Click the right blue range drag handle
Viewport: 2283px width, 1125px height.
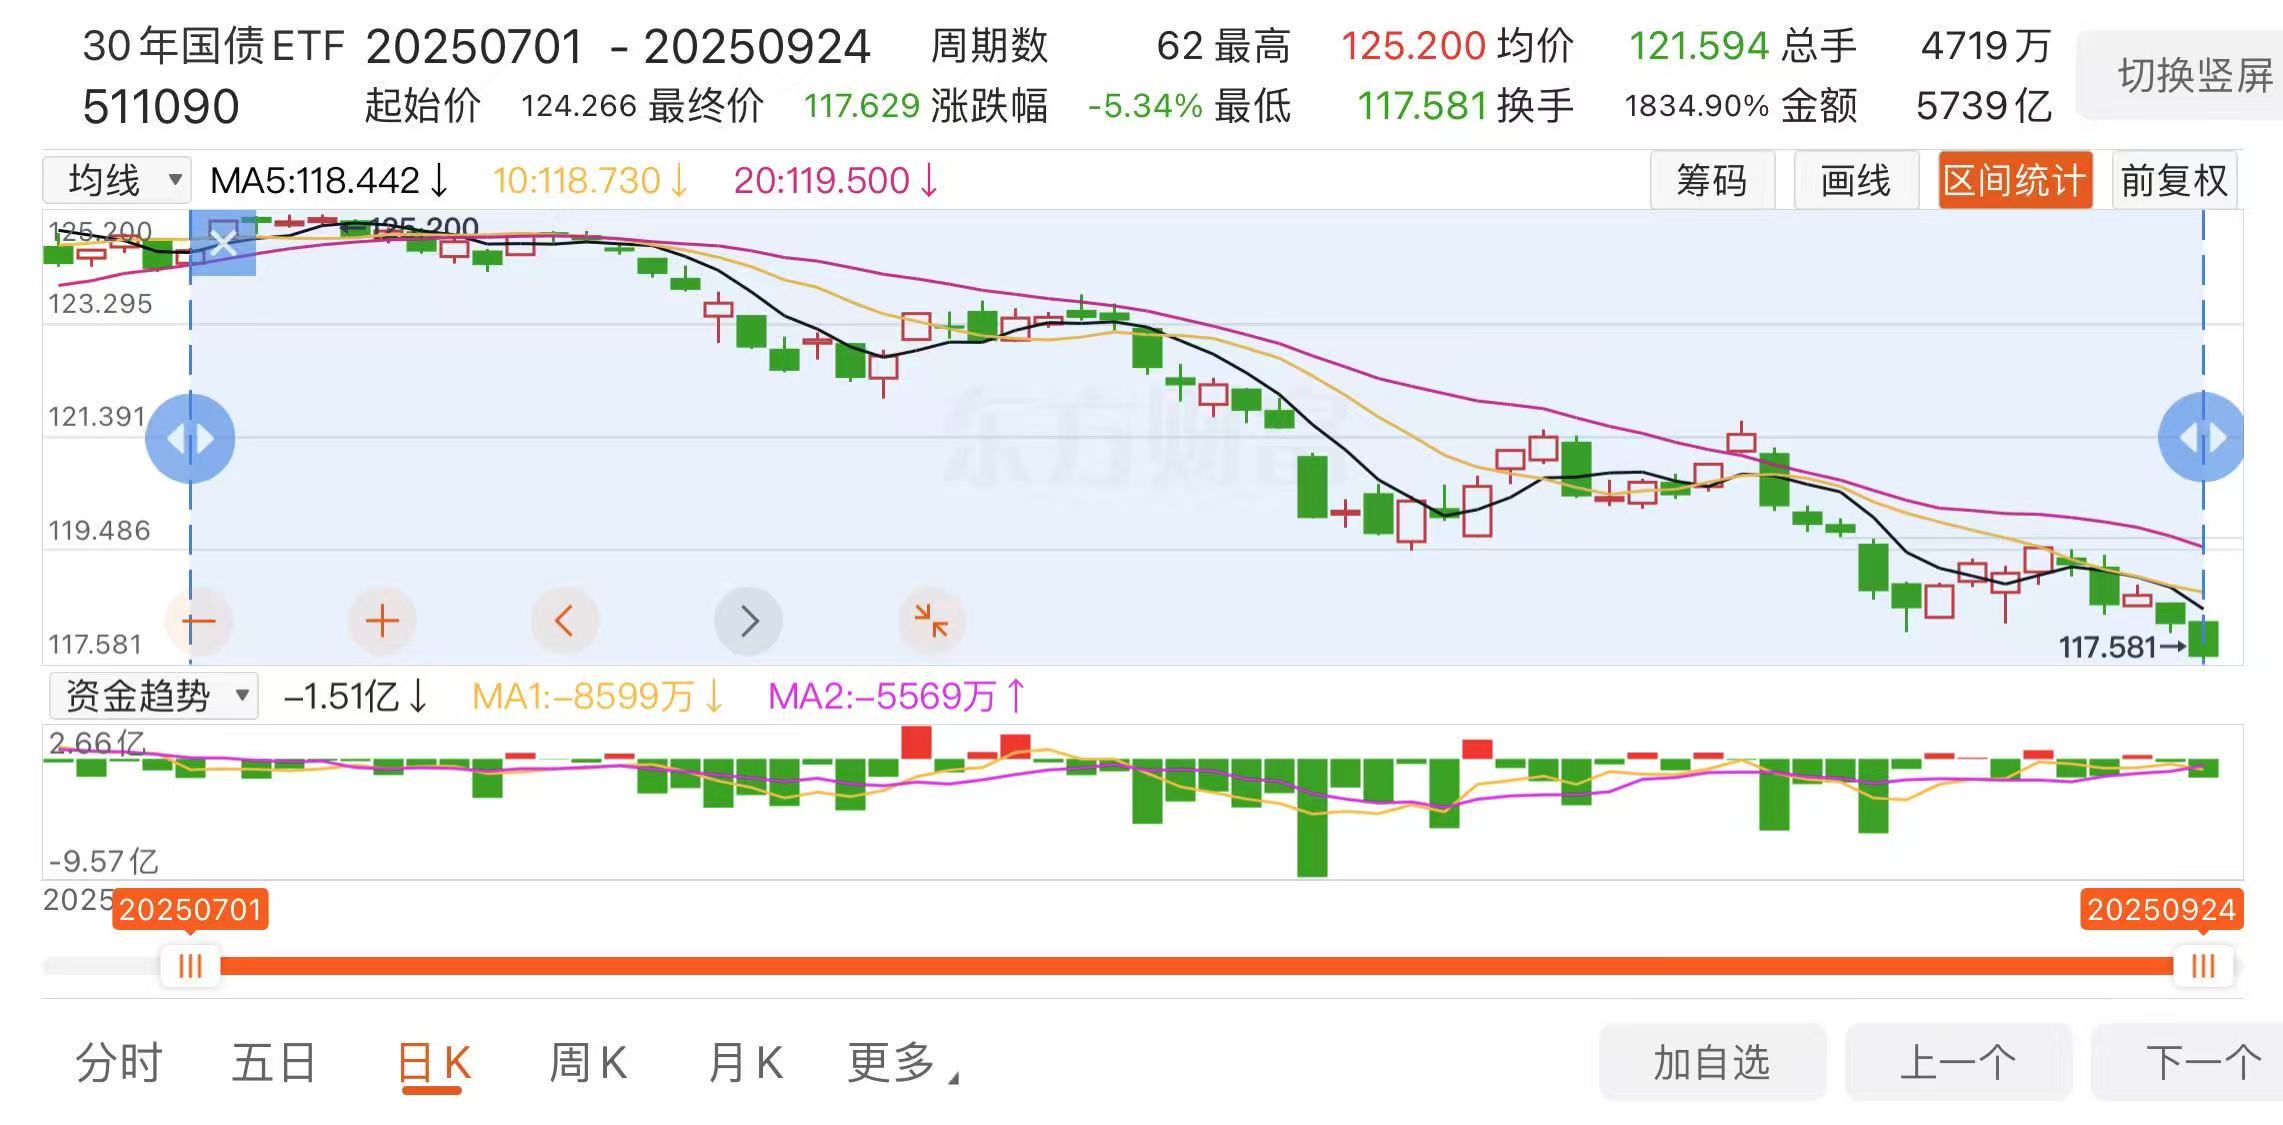click(x=2201, y=438)
